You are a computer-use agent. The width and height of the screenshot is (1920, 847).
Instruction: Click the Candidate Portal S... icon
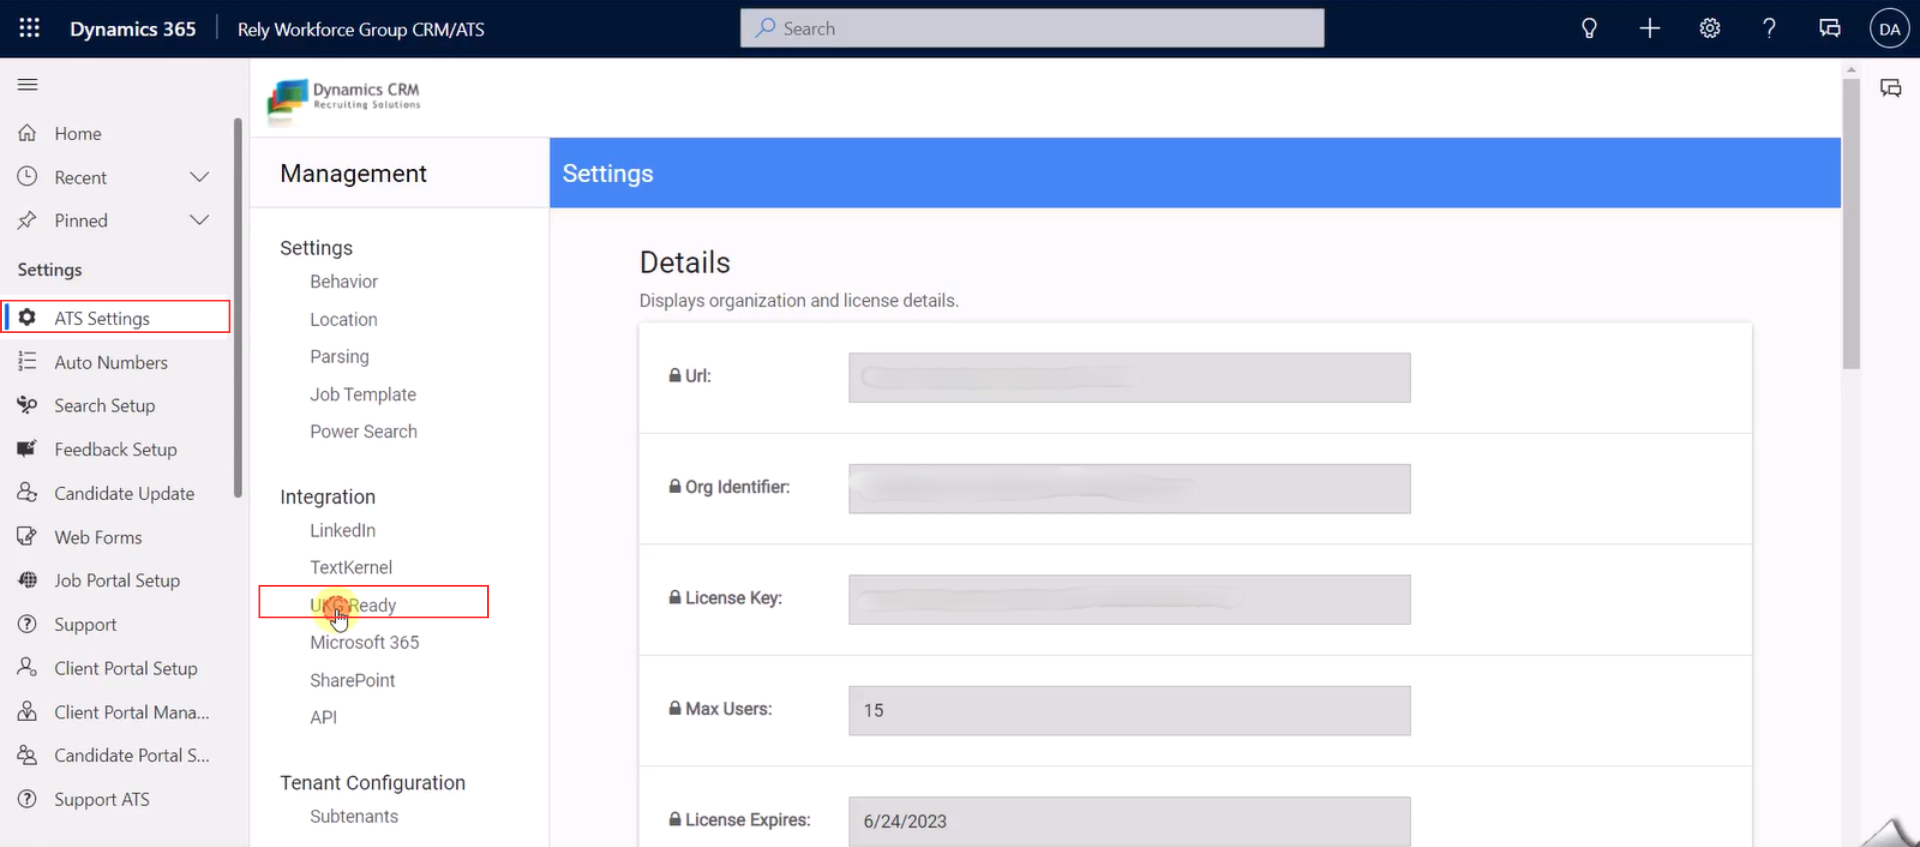(x=27, y=755)
